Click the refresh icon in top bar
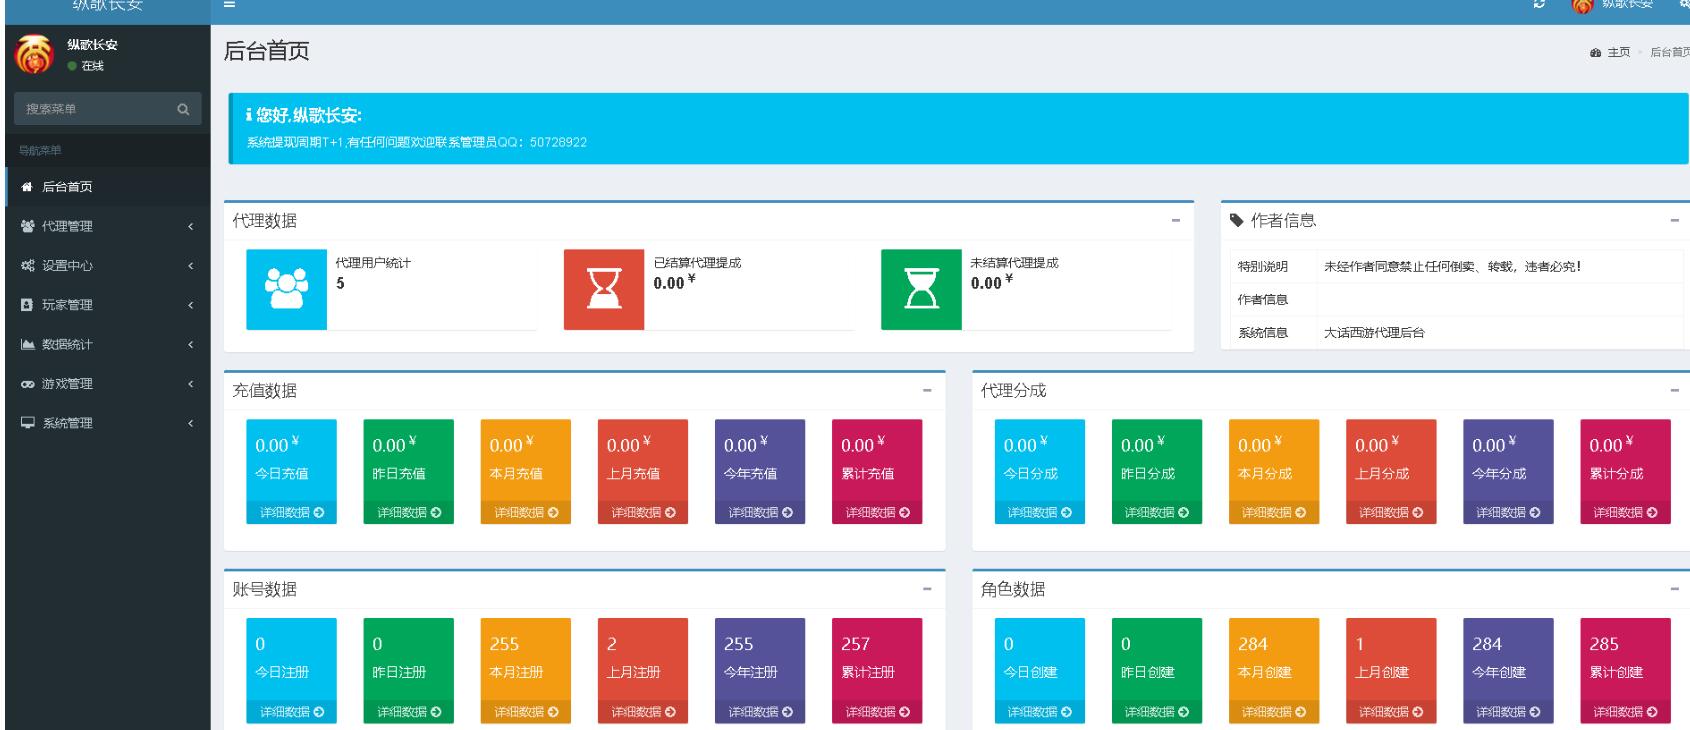Image resolution: width=1690 pixels, height=730 pixels. [x=1540, y=5]
